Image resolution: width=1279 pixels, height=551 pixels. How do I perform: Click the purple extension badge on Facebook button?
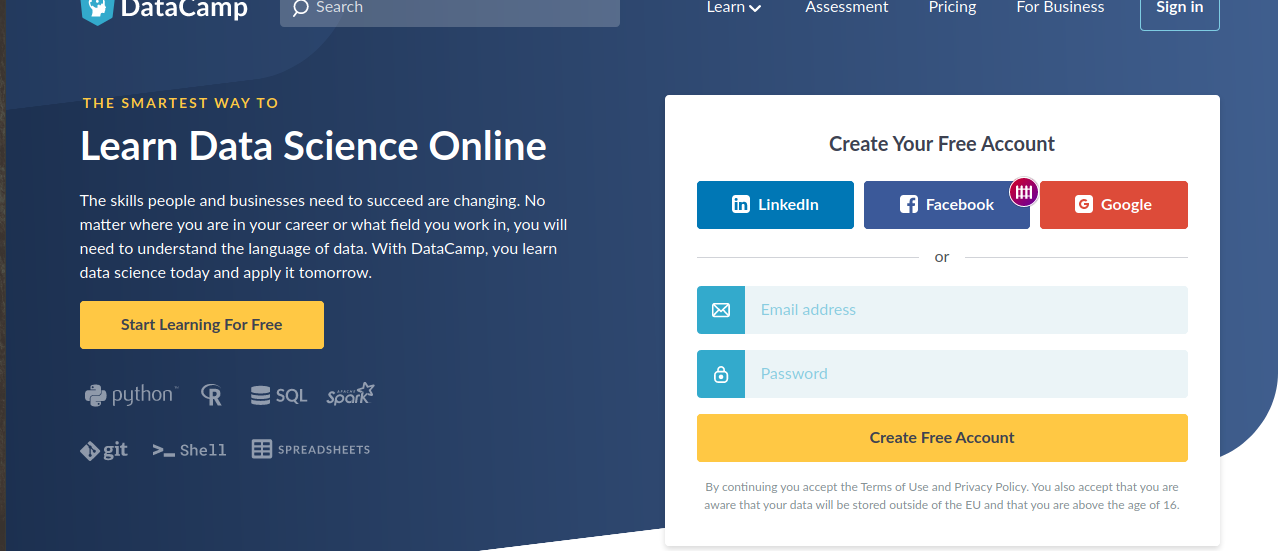1024,192
